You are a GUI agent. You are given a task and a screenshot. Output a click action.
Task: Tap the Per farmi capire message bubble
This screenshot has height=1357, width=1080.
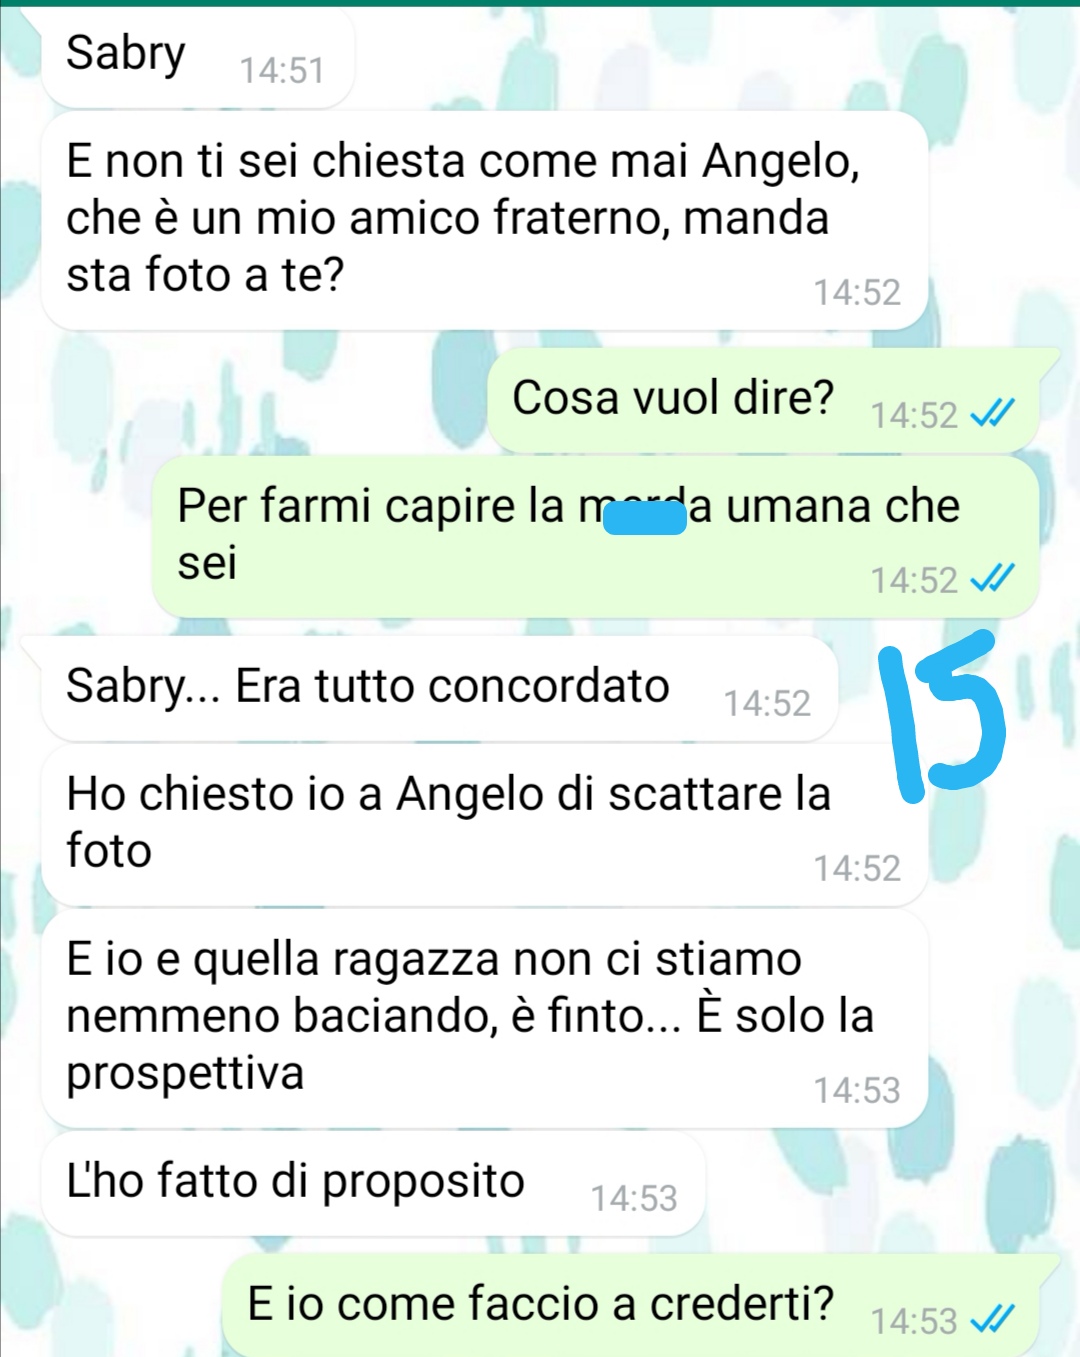click(x=596, y=537)
